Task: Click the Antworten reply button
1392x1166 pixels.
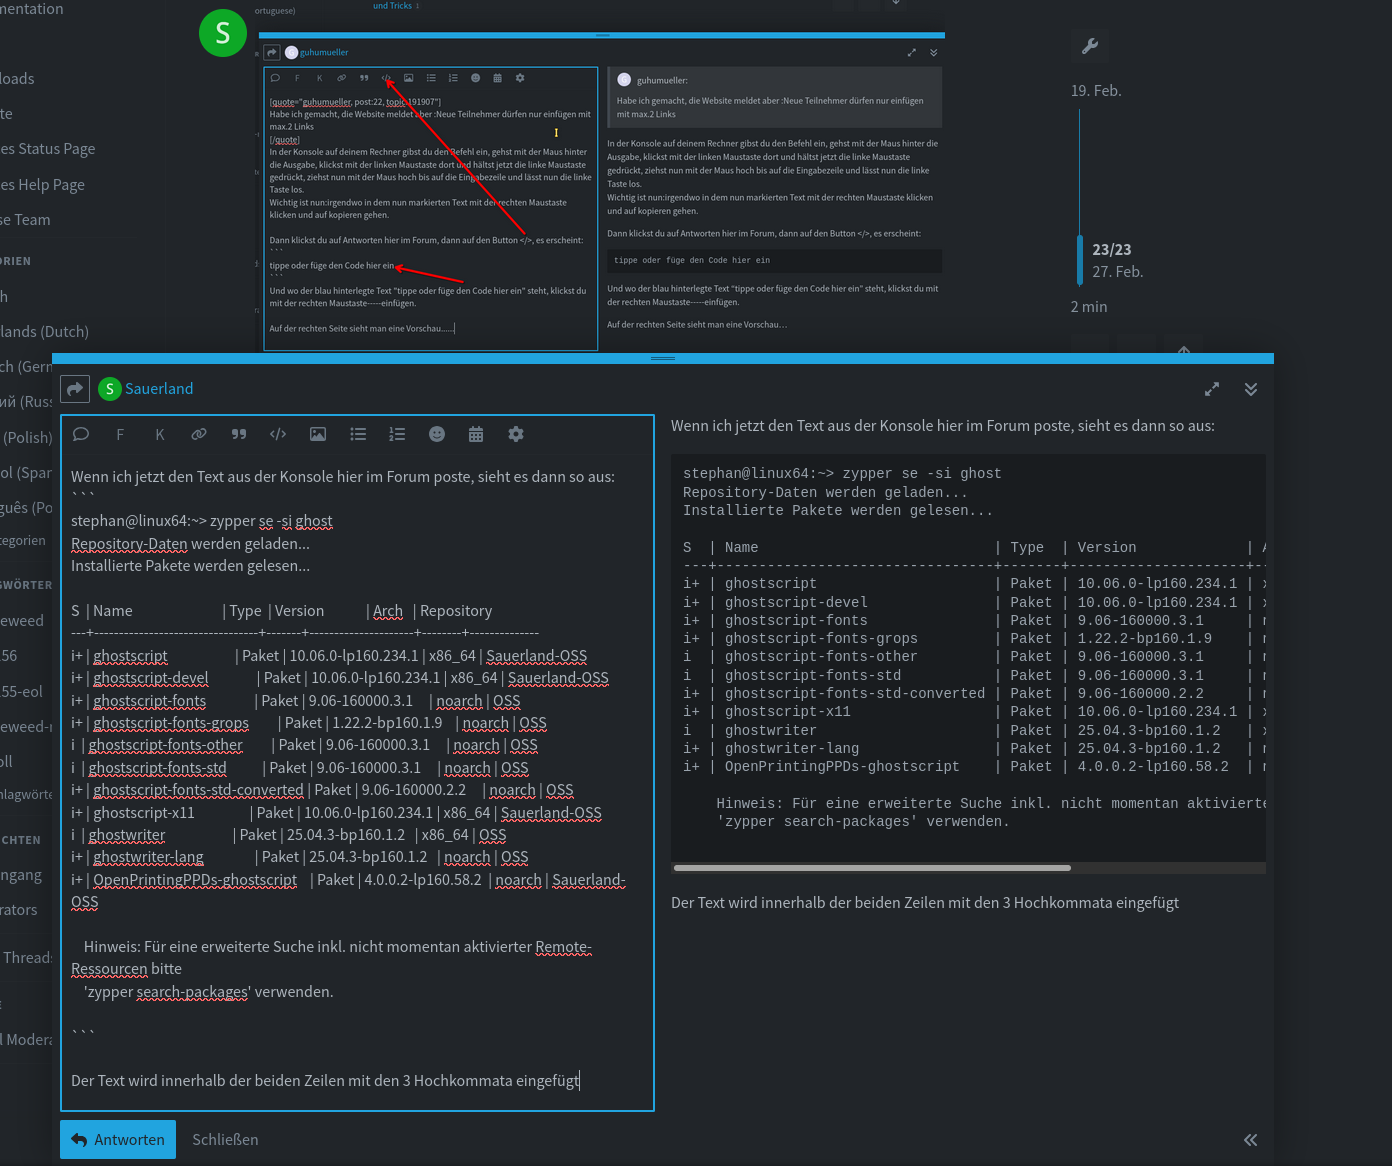Action: tap(118, 1140)
